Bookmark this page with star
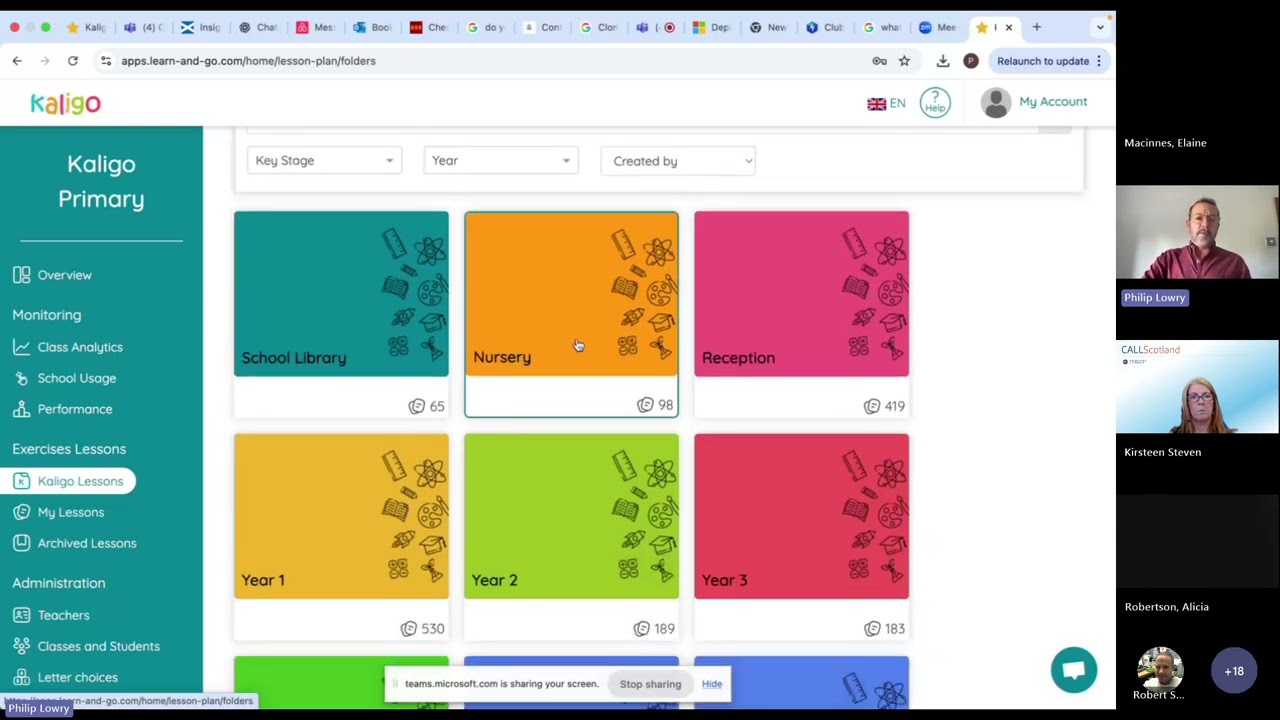This screenshot has width=1280, height=720. 904,61
